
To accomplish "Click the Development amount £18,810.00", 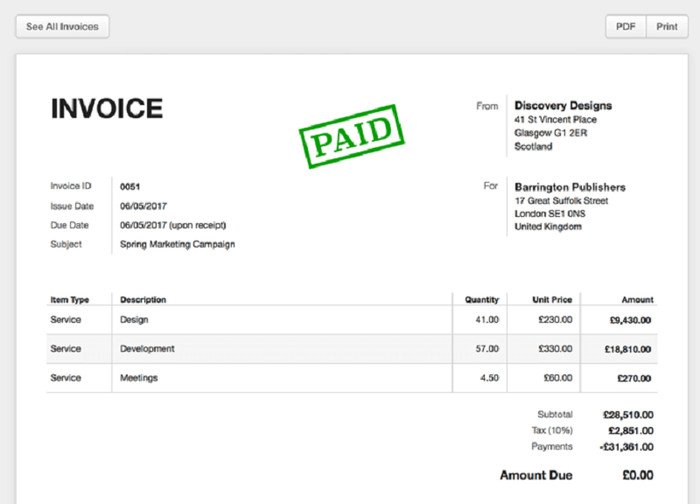I will tap(628, 349).
